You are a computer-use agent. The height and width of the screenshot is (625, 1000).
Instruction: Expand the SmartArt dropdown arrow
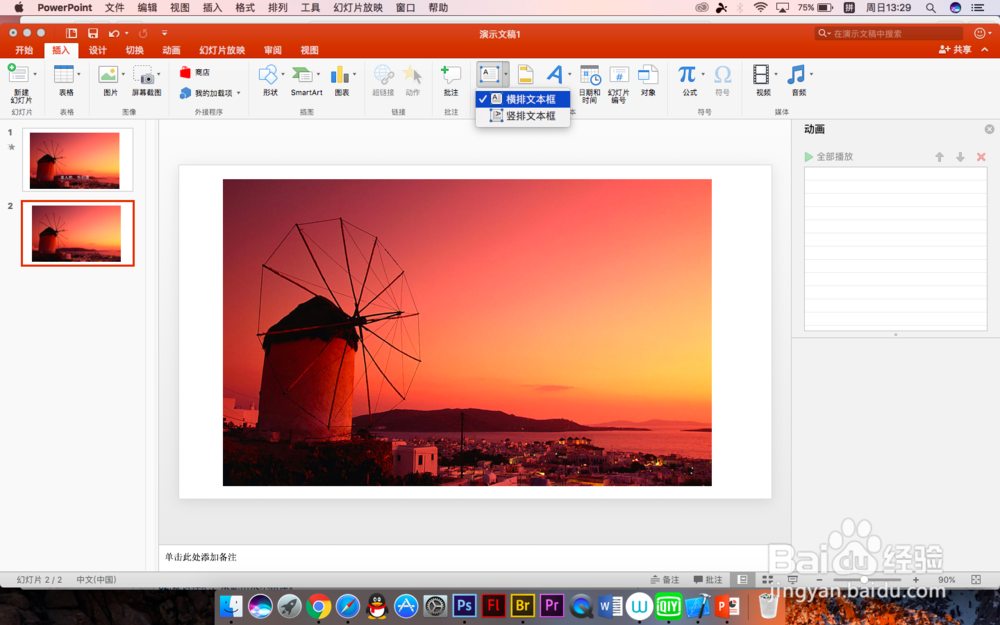[318, 75]
